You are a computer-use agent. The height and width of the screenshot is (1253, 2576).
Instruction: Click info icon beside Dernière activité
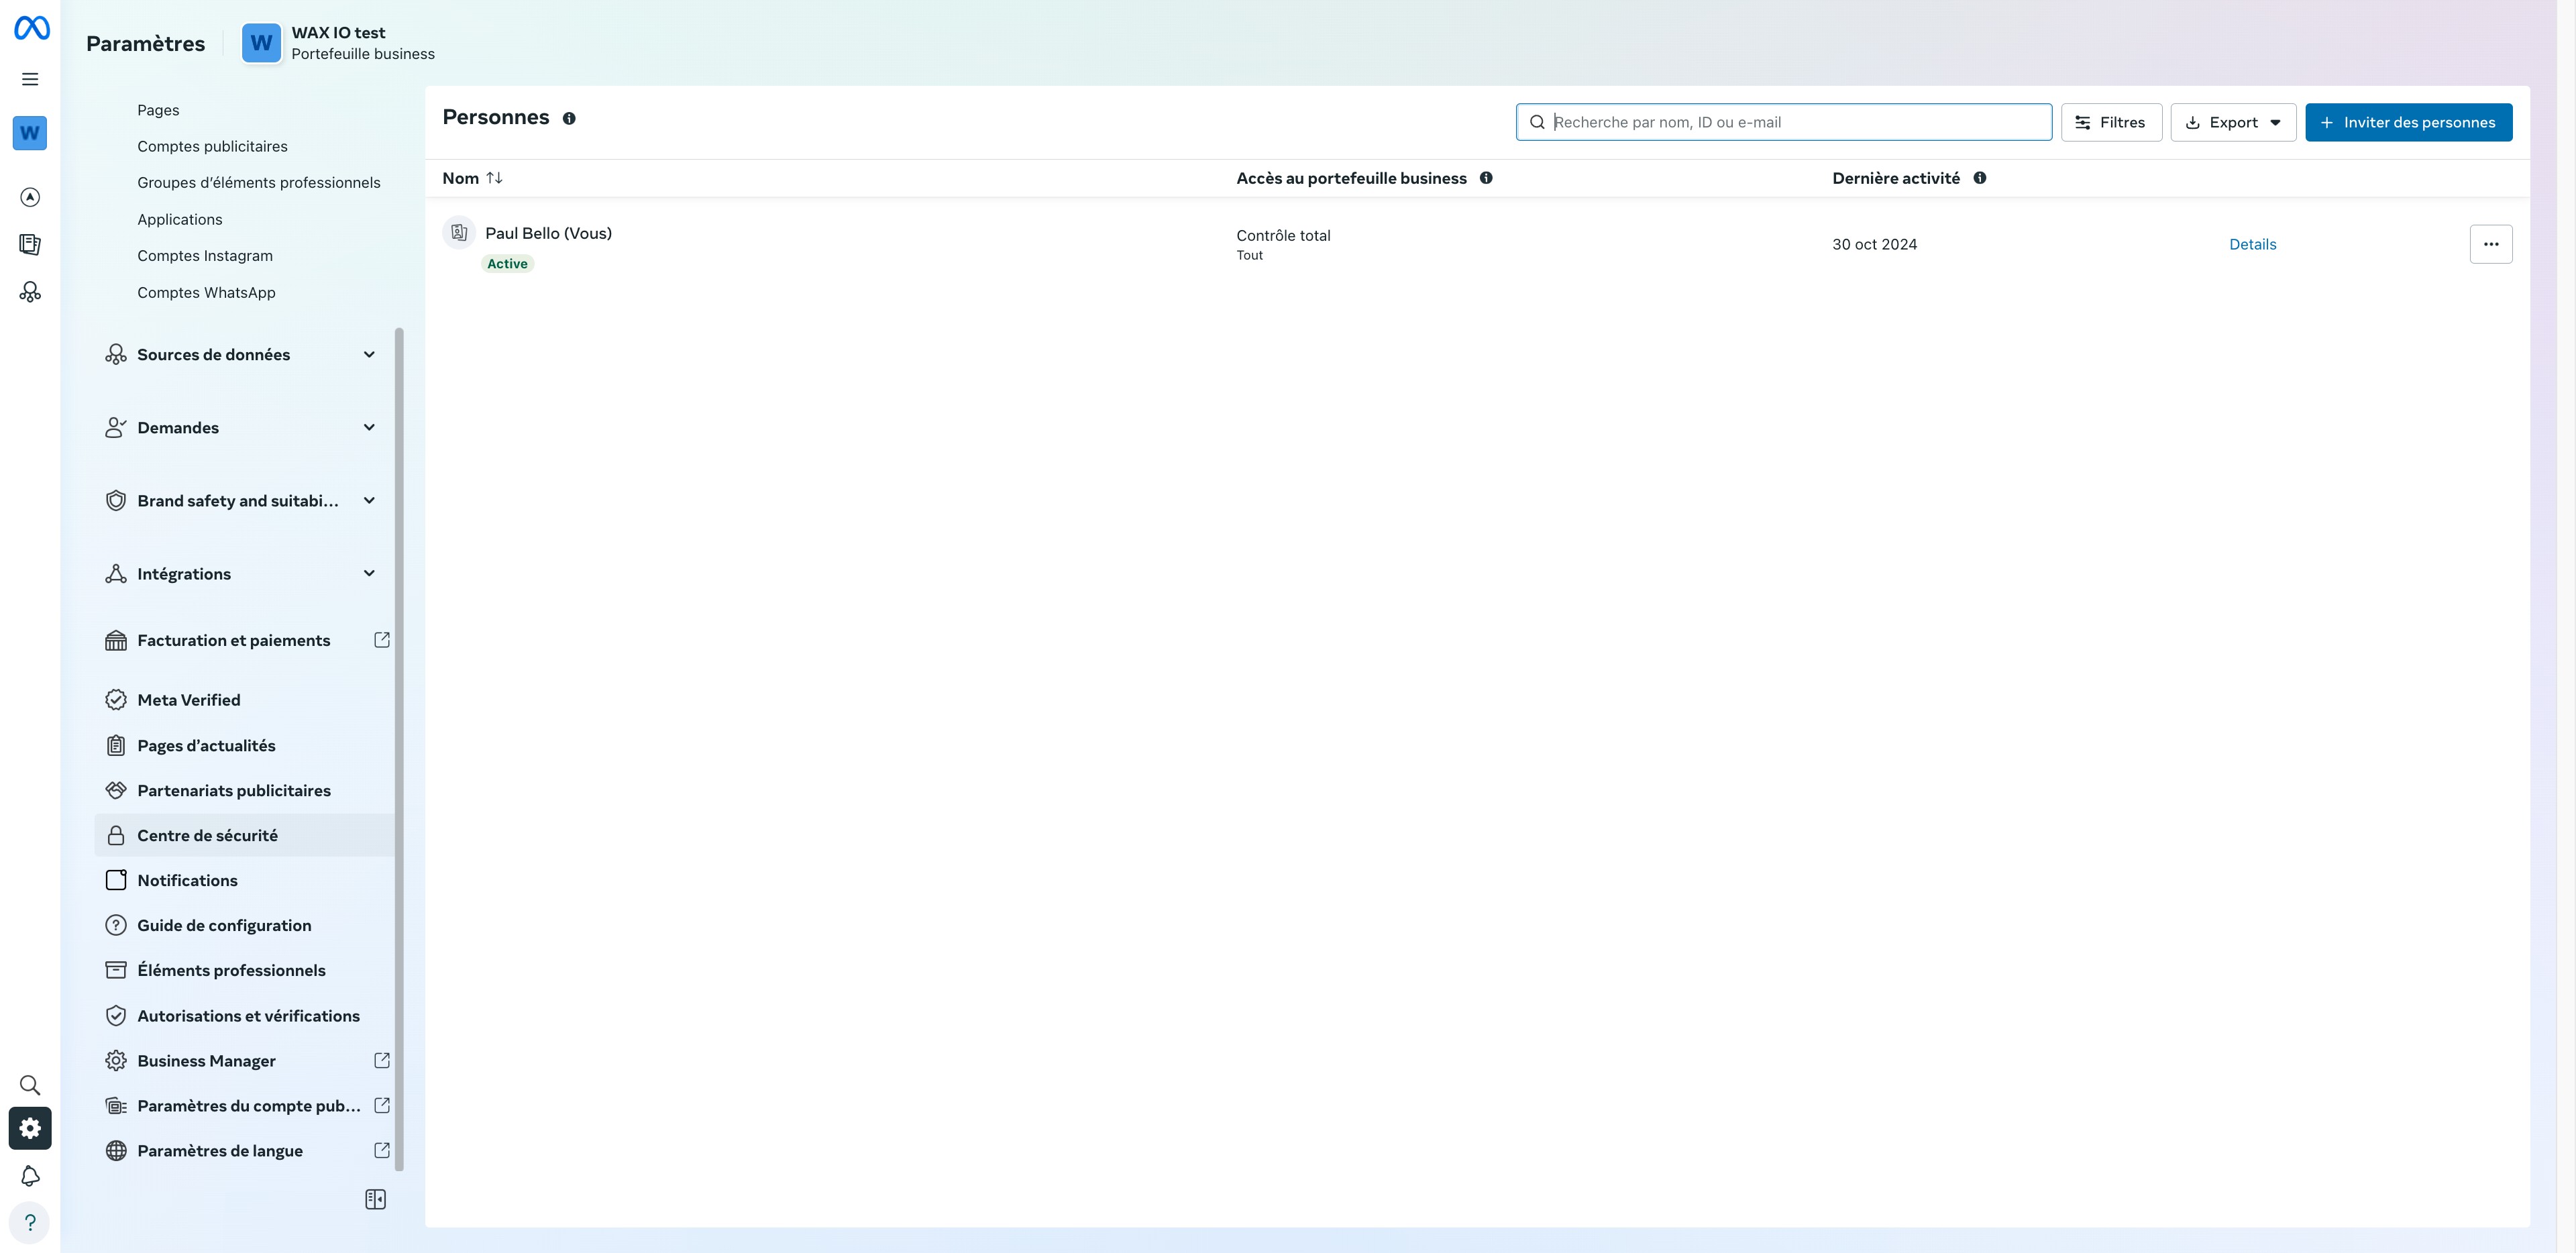1979,178
